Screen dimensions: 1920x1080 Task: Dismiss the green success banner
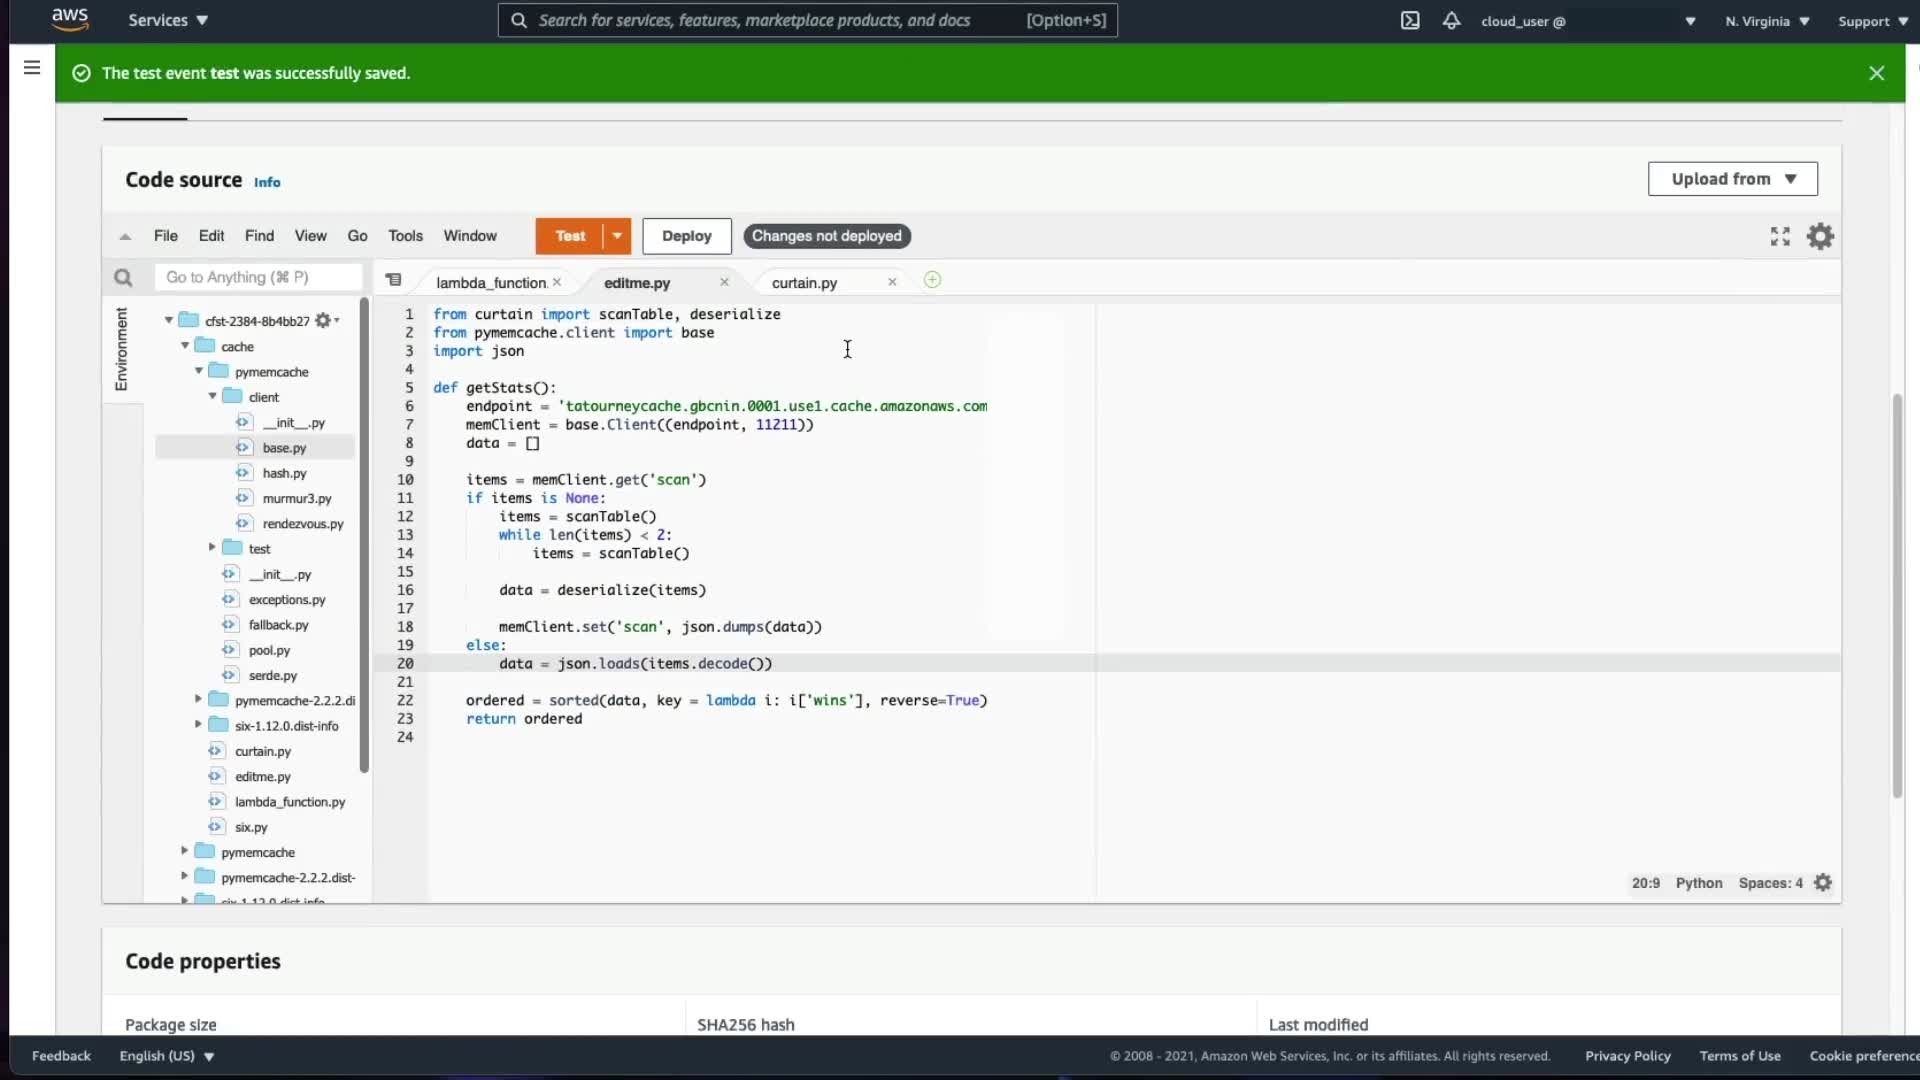1877,73
